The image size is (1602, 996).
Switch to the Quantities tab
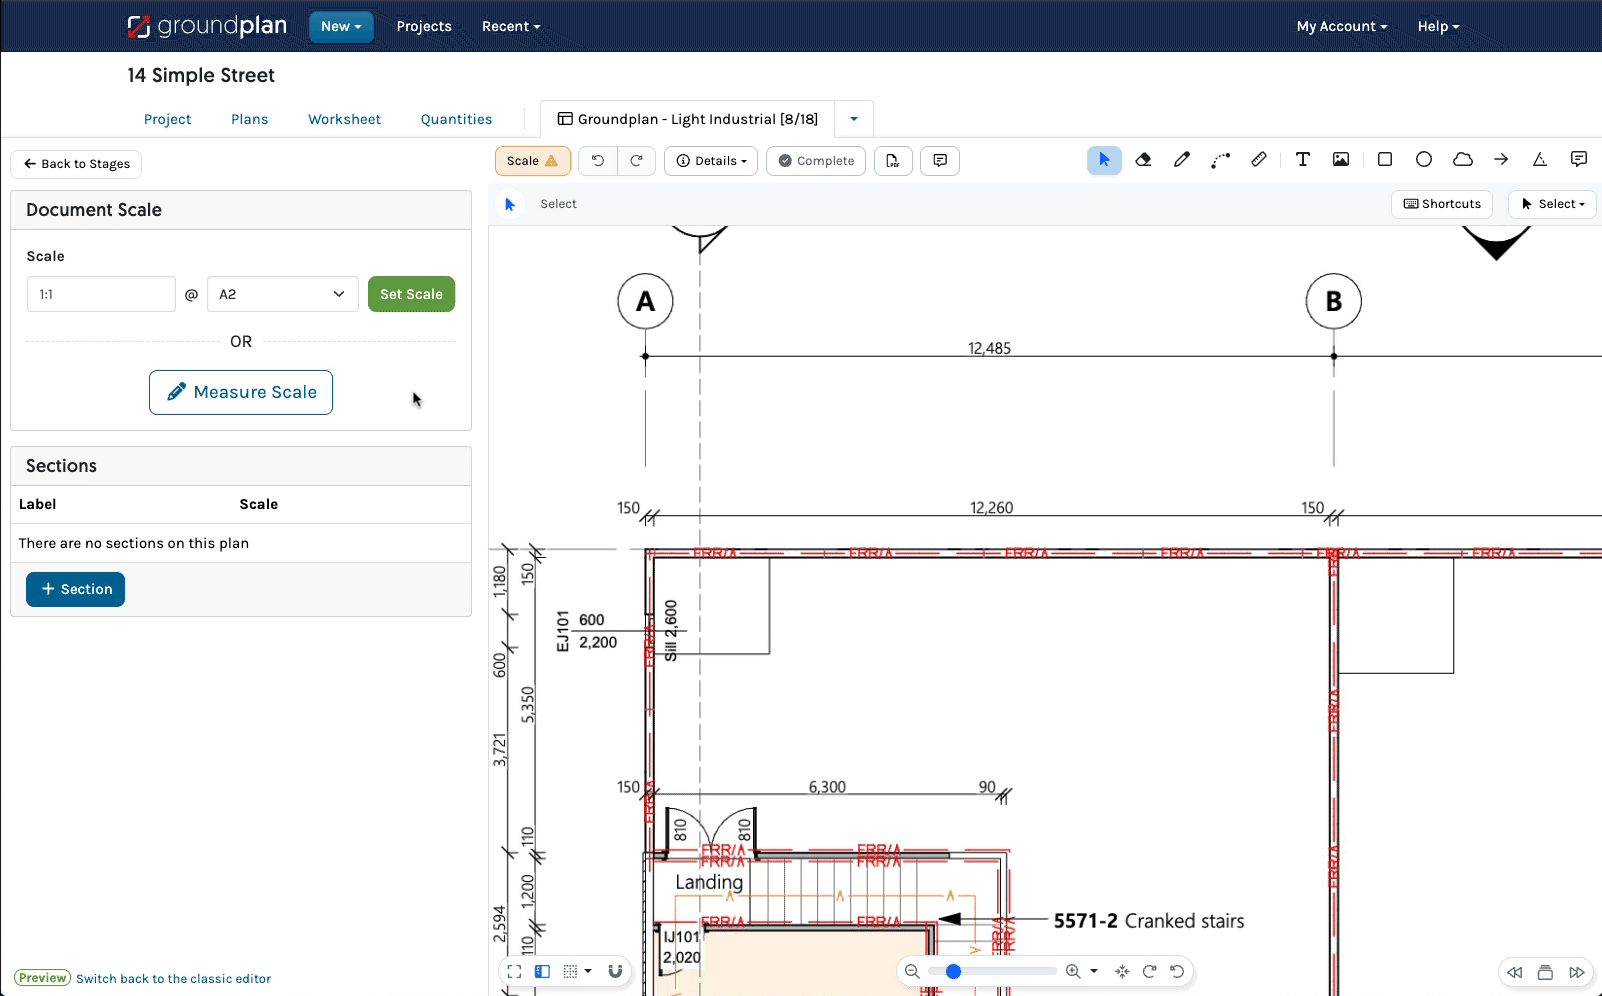tap(456, 119)
